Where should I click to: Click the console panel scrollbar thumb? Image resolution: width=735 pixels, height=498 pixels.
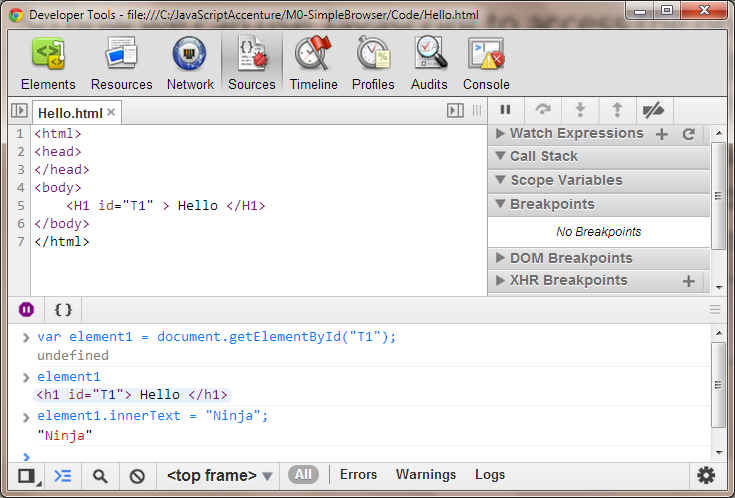point(718,385)
